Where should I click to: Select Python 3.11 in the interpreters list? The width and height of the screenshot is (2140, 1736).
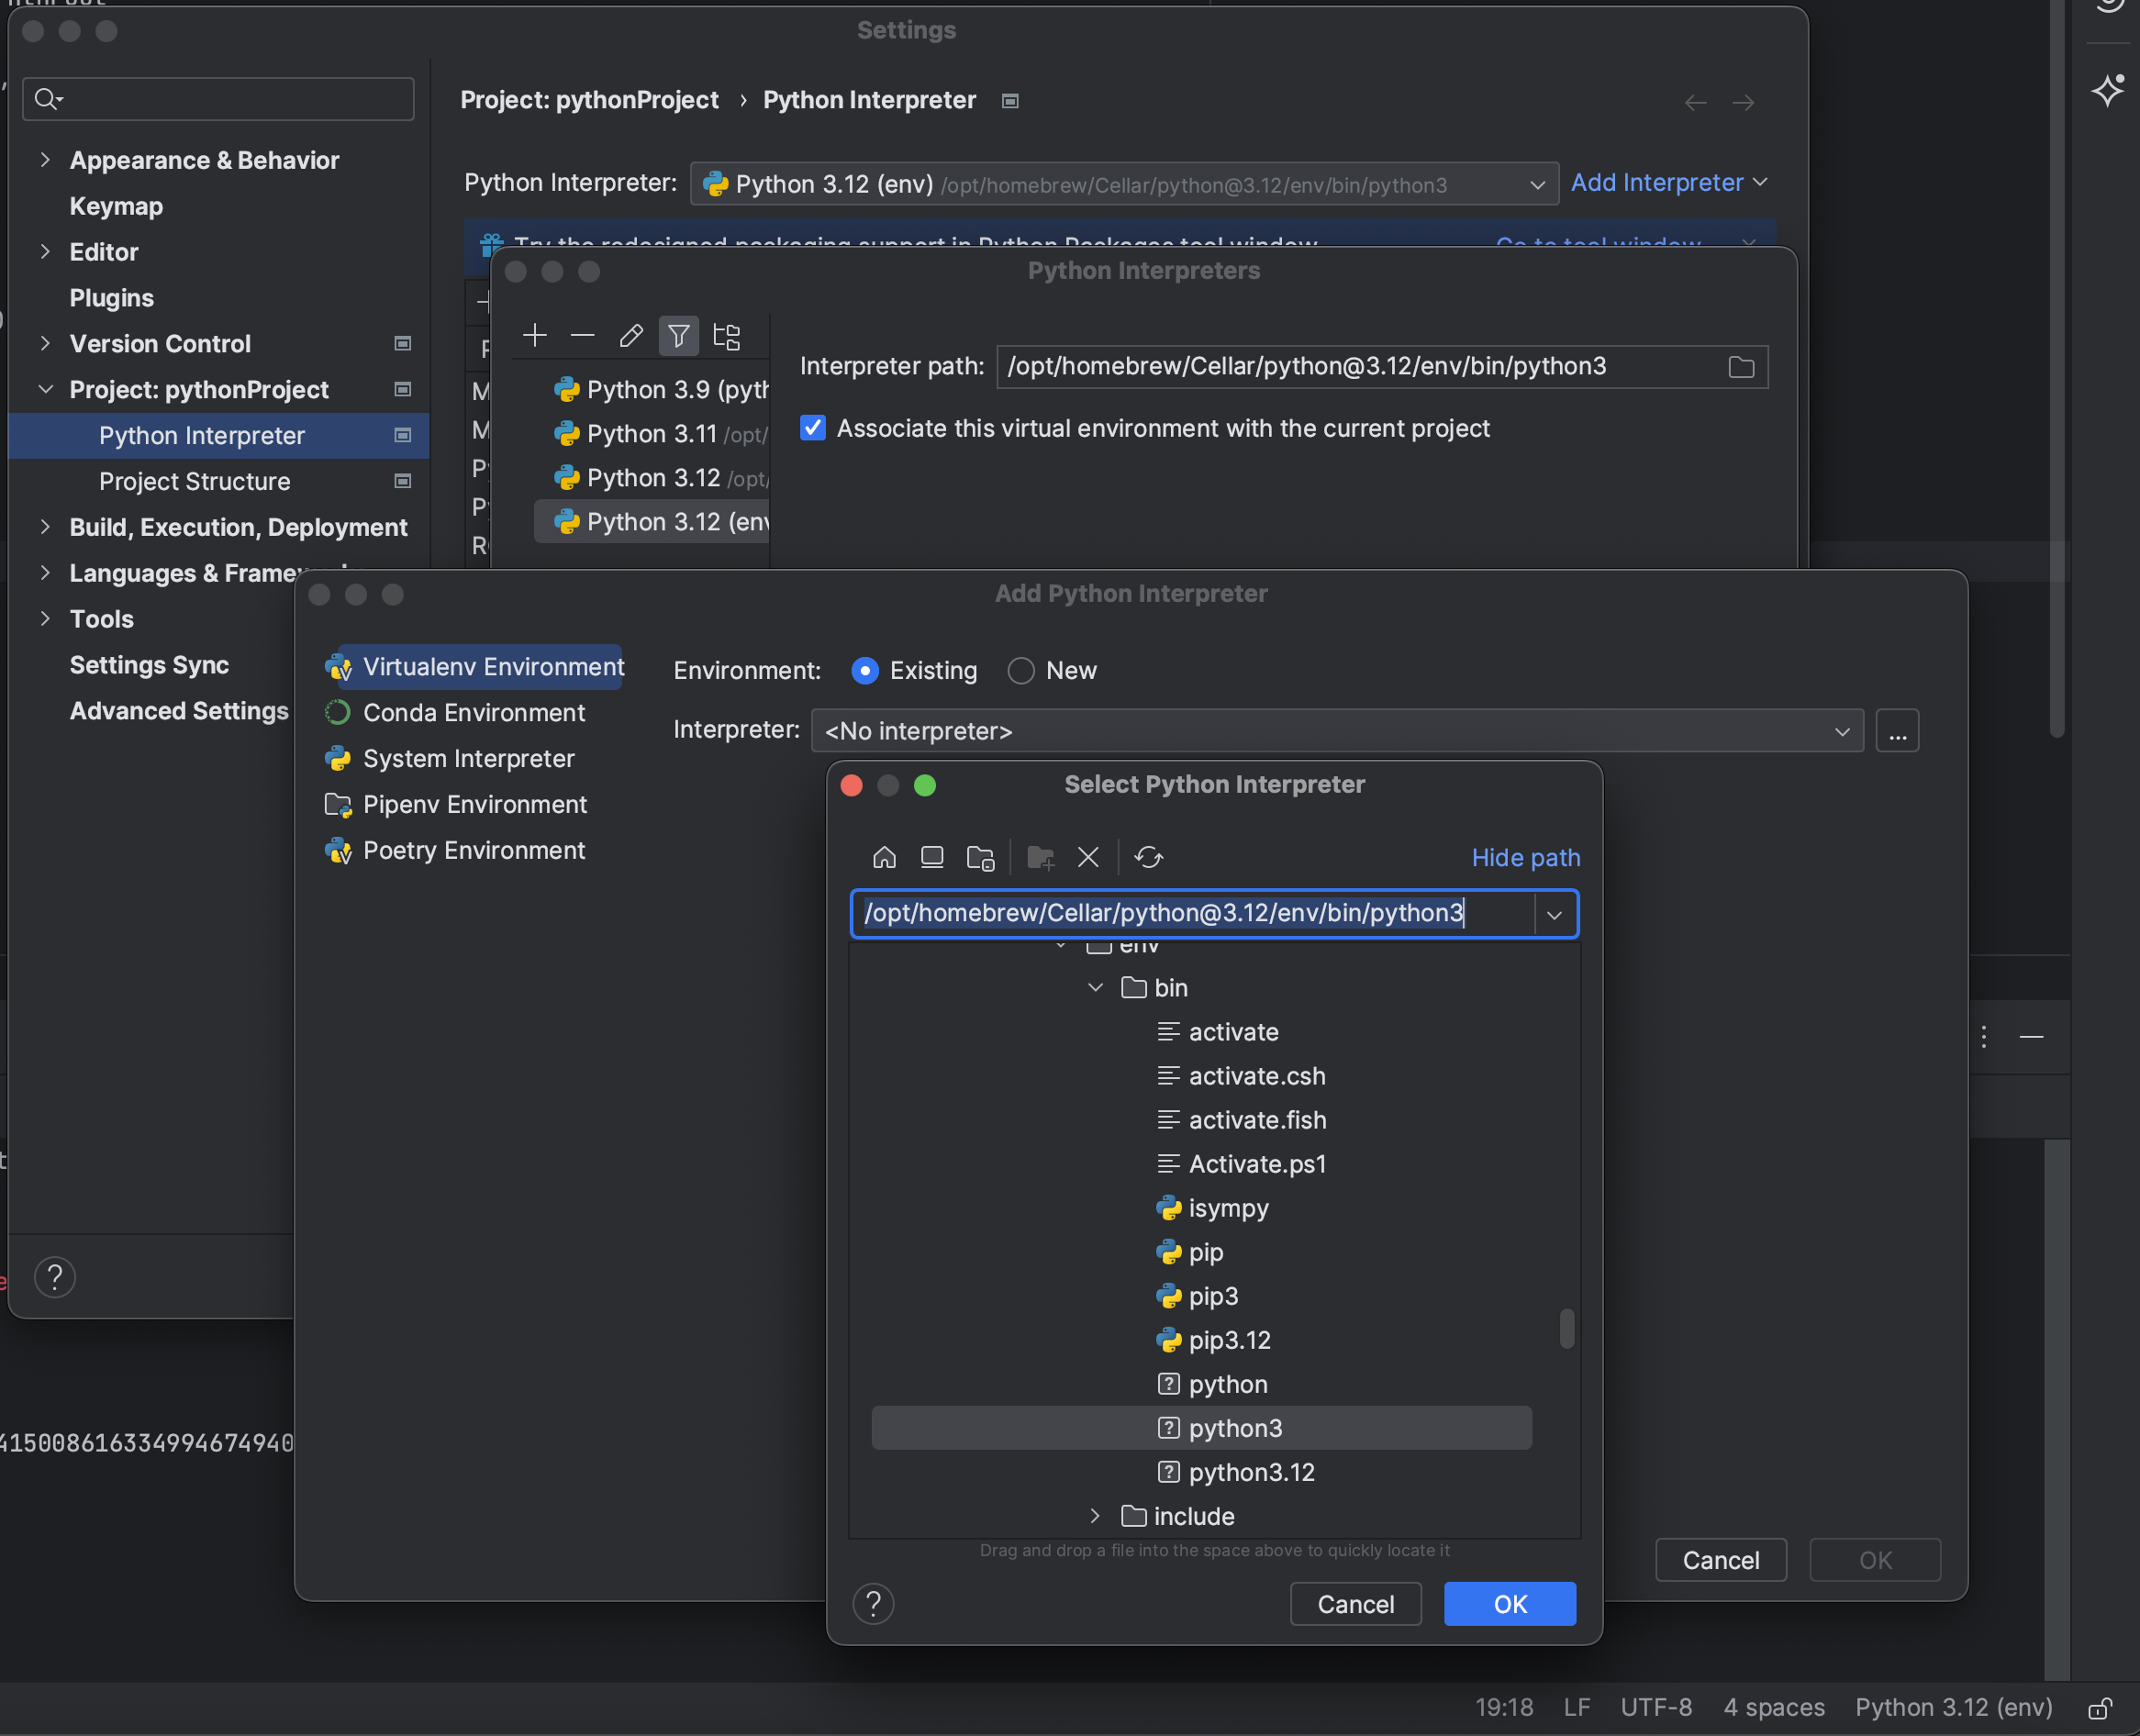coord(652,434)
